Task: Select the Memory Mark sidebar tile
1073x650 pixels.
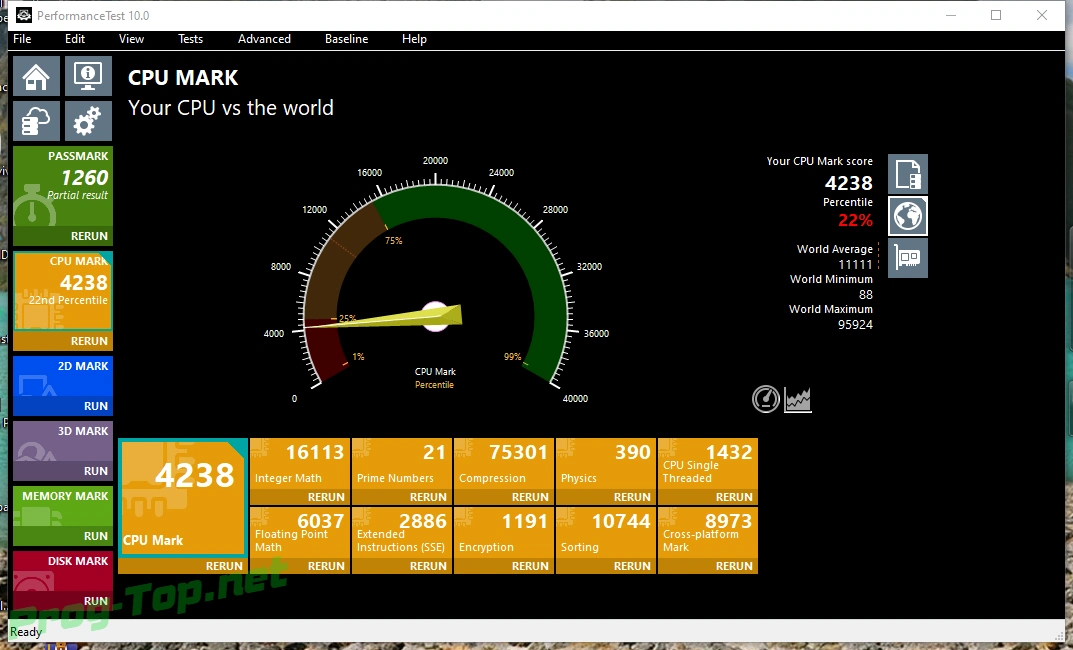Action: coord(63,506)
